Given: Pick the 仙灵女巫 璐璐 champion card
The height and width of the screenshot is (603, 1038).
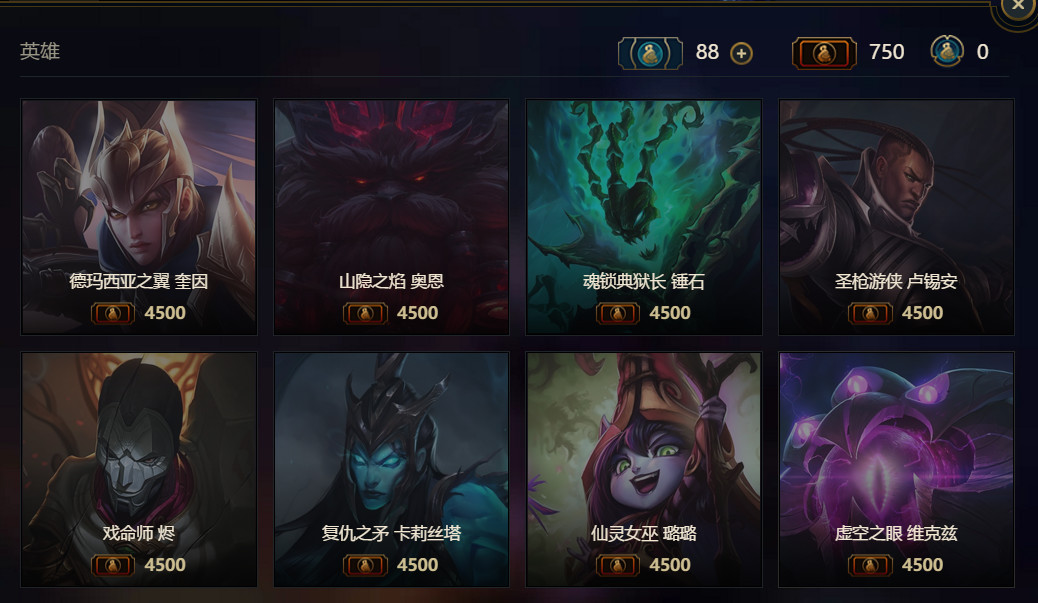Looking at the screenshot, I should coord(643,469).
